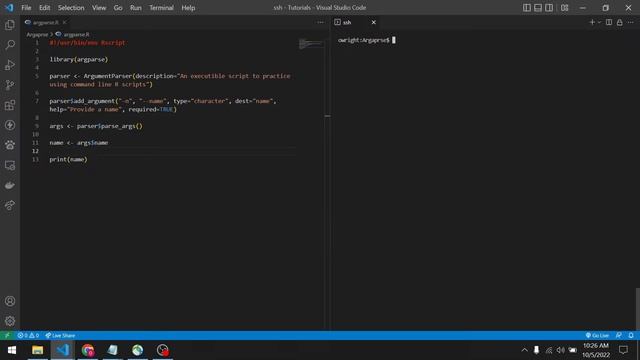Click the VS Code logo icon
Image resolution: width=640 pixels, height=360 pixels.
point(9,7)
